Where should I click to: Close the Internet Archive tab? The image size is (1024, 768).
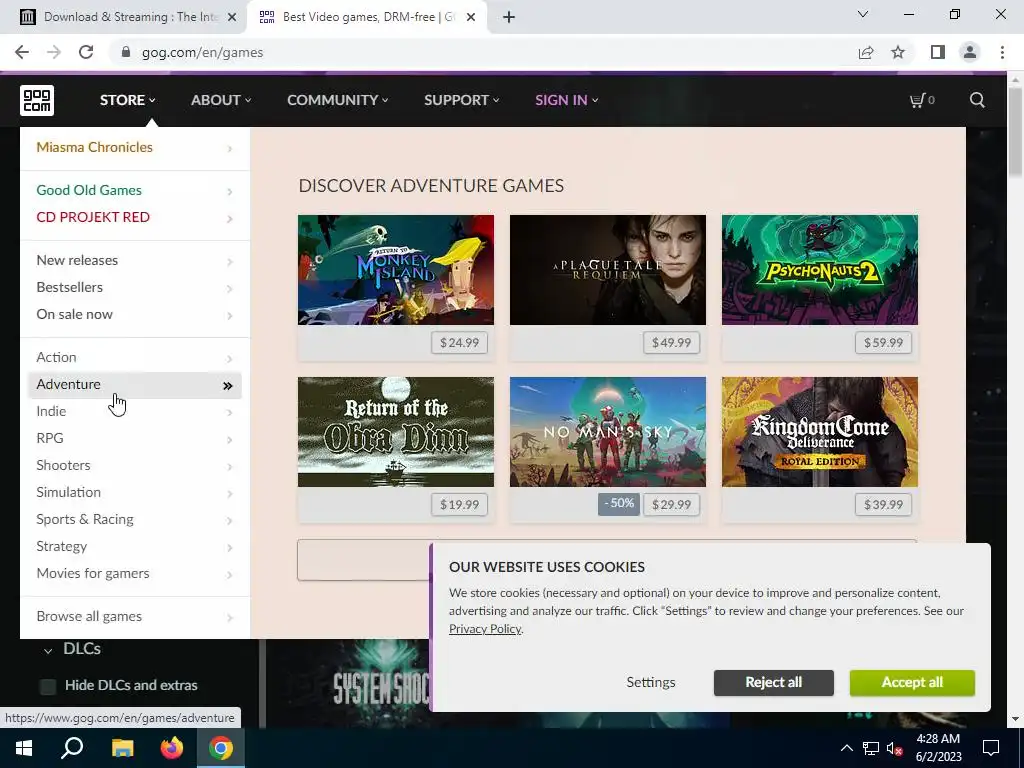[232, 17]
